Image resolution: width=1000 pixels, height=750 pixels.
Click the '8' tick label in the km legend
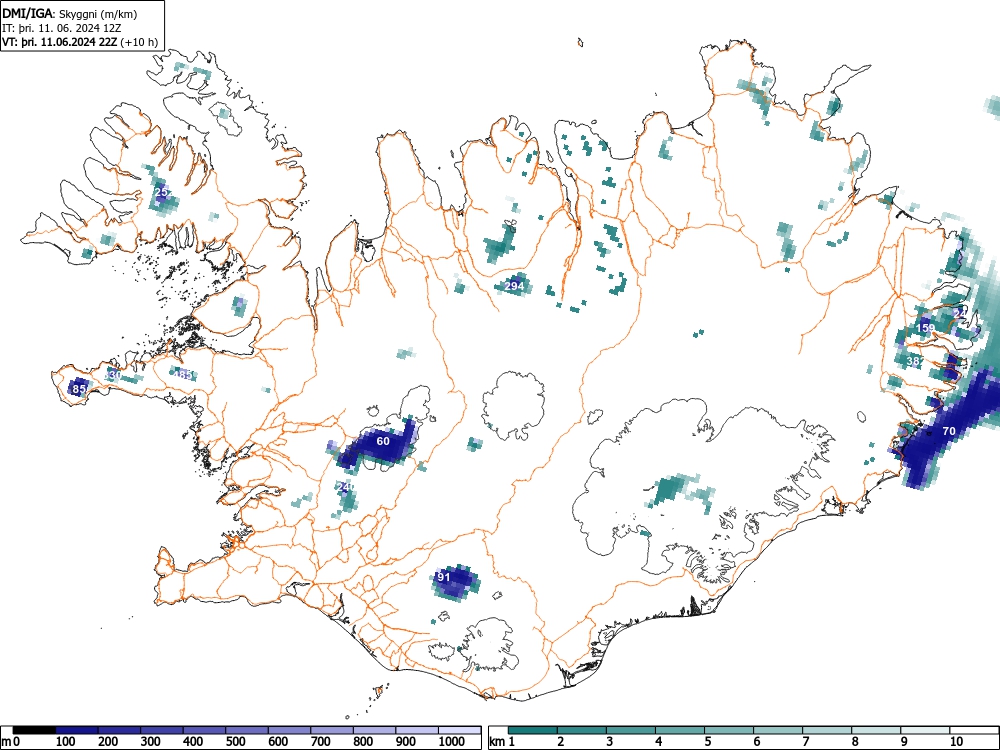point(855,742)
